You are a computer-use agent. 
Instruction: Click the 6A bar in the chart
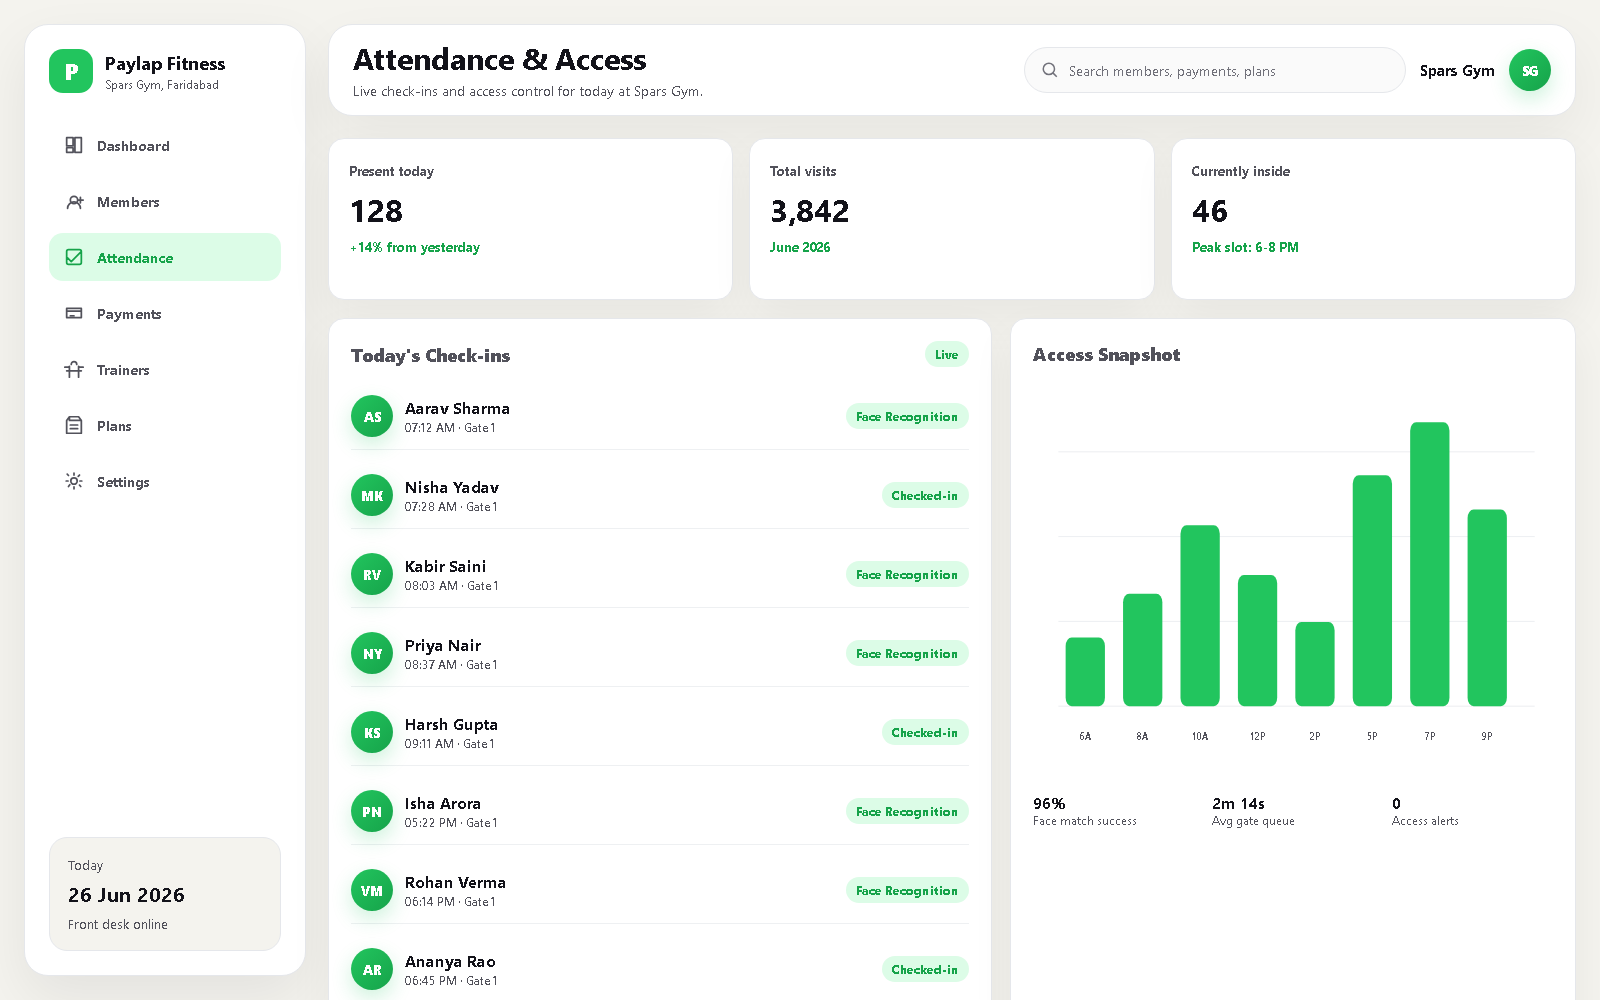(x=1085, y=671)
